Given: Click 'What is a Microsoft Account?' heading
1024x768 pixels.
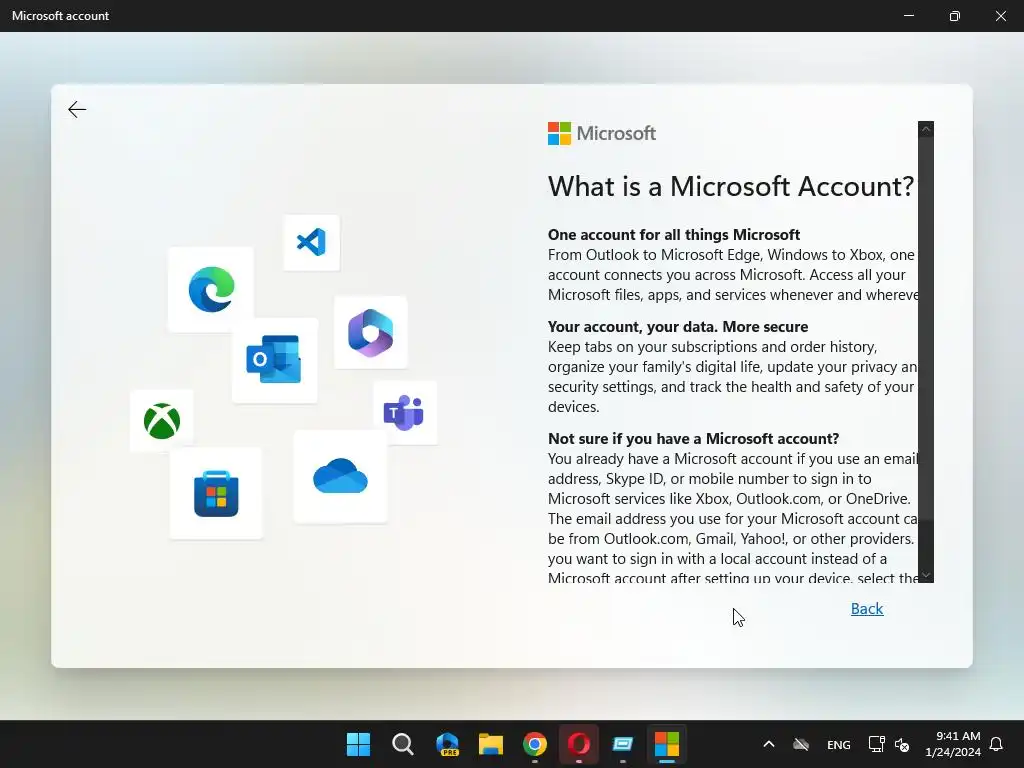Looking at the screenshot, I should [731, 186].
